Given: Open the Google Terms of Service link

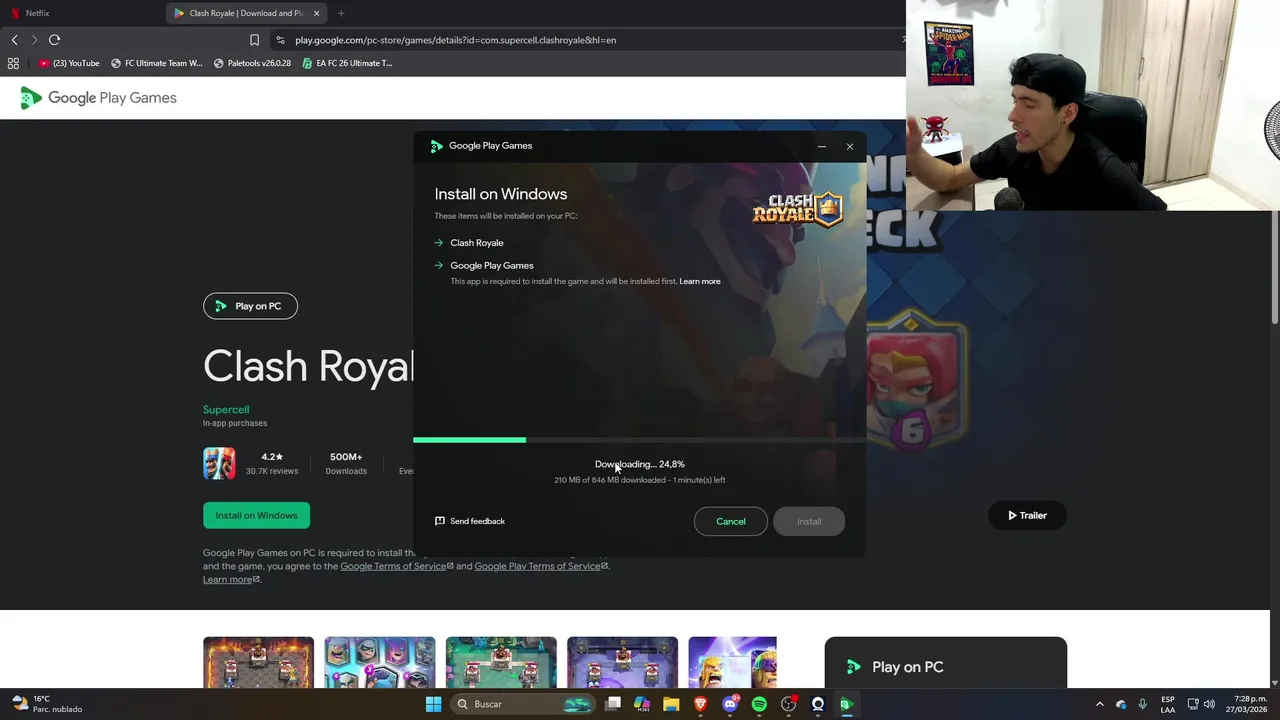Looking at the screenshot, I should pyautogui.click(x=396, y=566).
